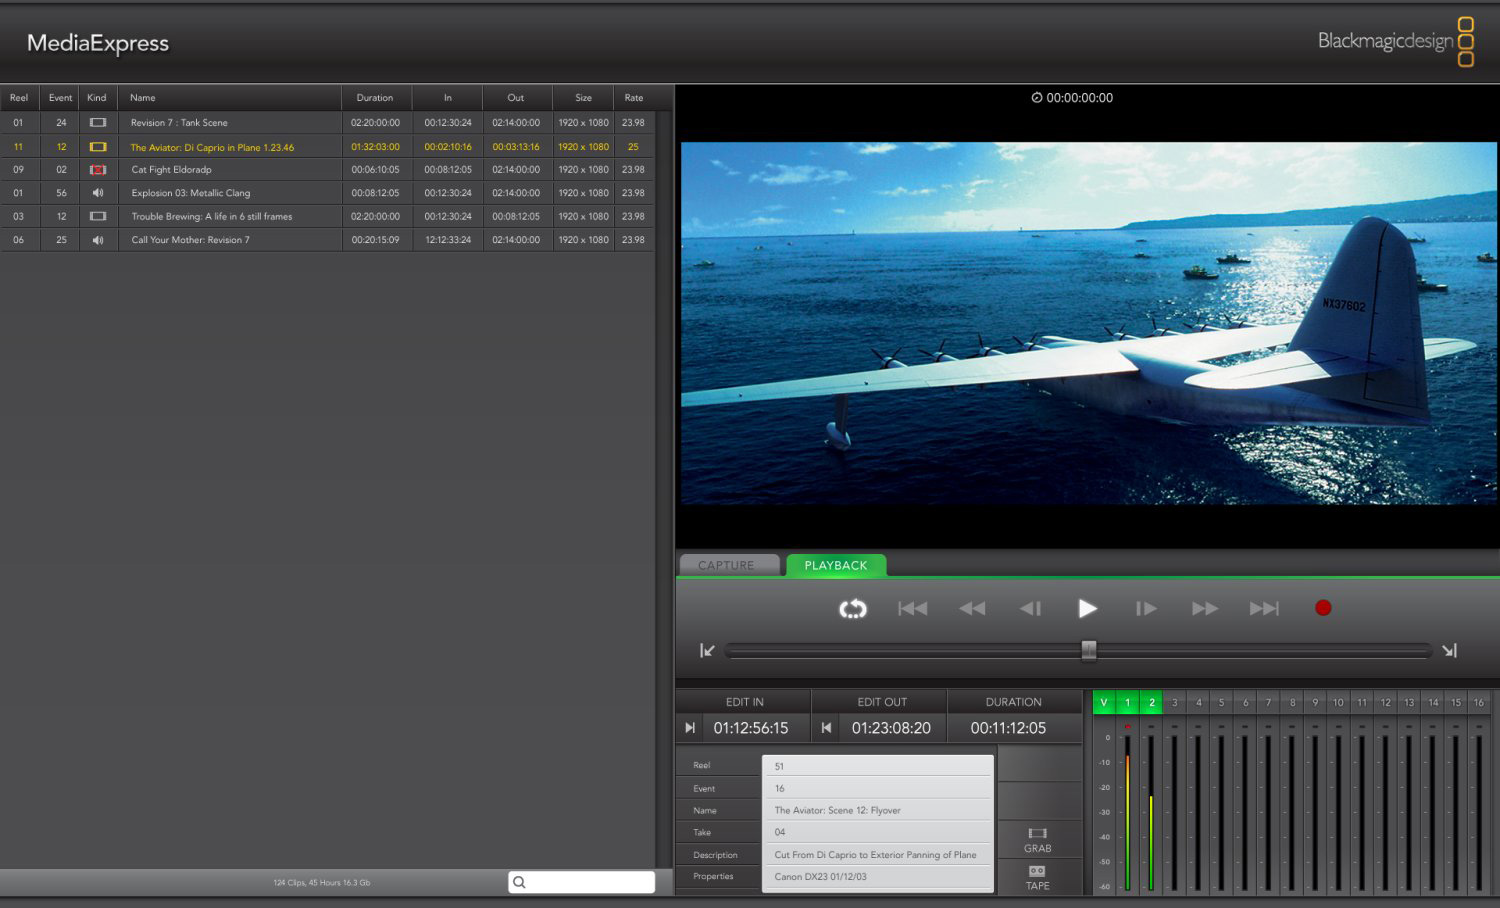This screenshot has height=908, width=1500.
Task: Start playback with the Play button
Action: [1087, 608]
